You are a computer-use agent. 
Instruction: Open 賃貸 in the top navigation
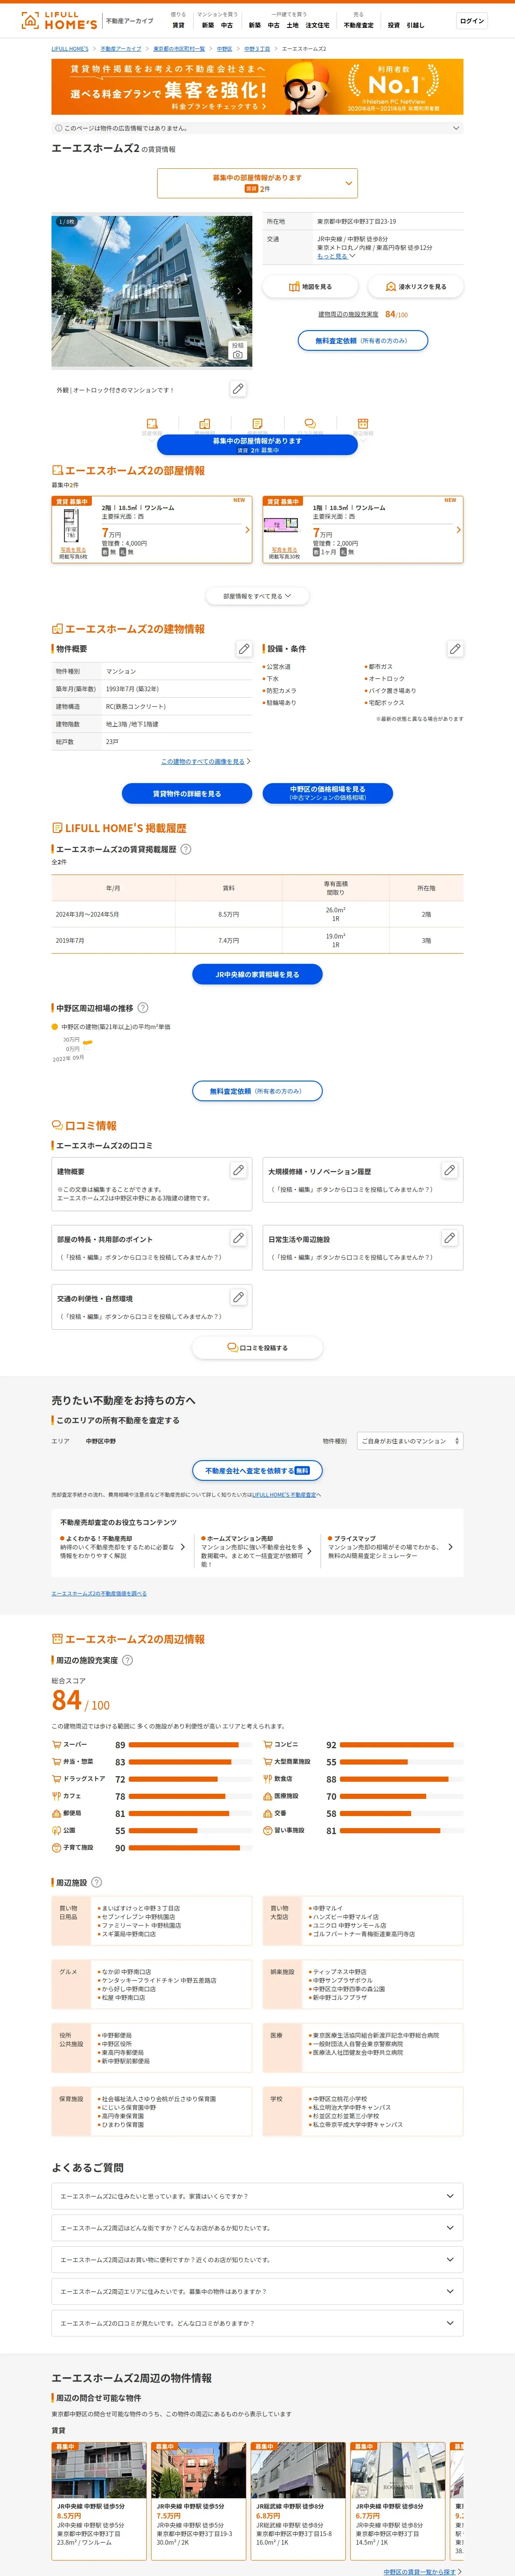(178, 25)
